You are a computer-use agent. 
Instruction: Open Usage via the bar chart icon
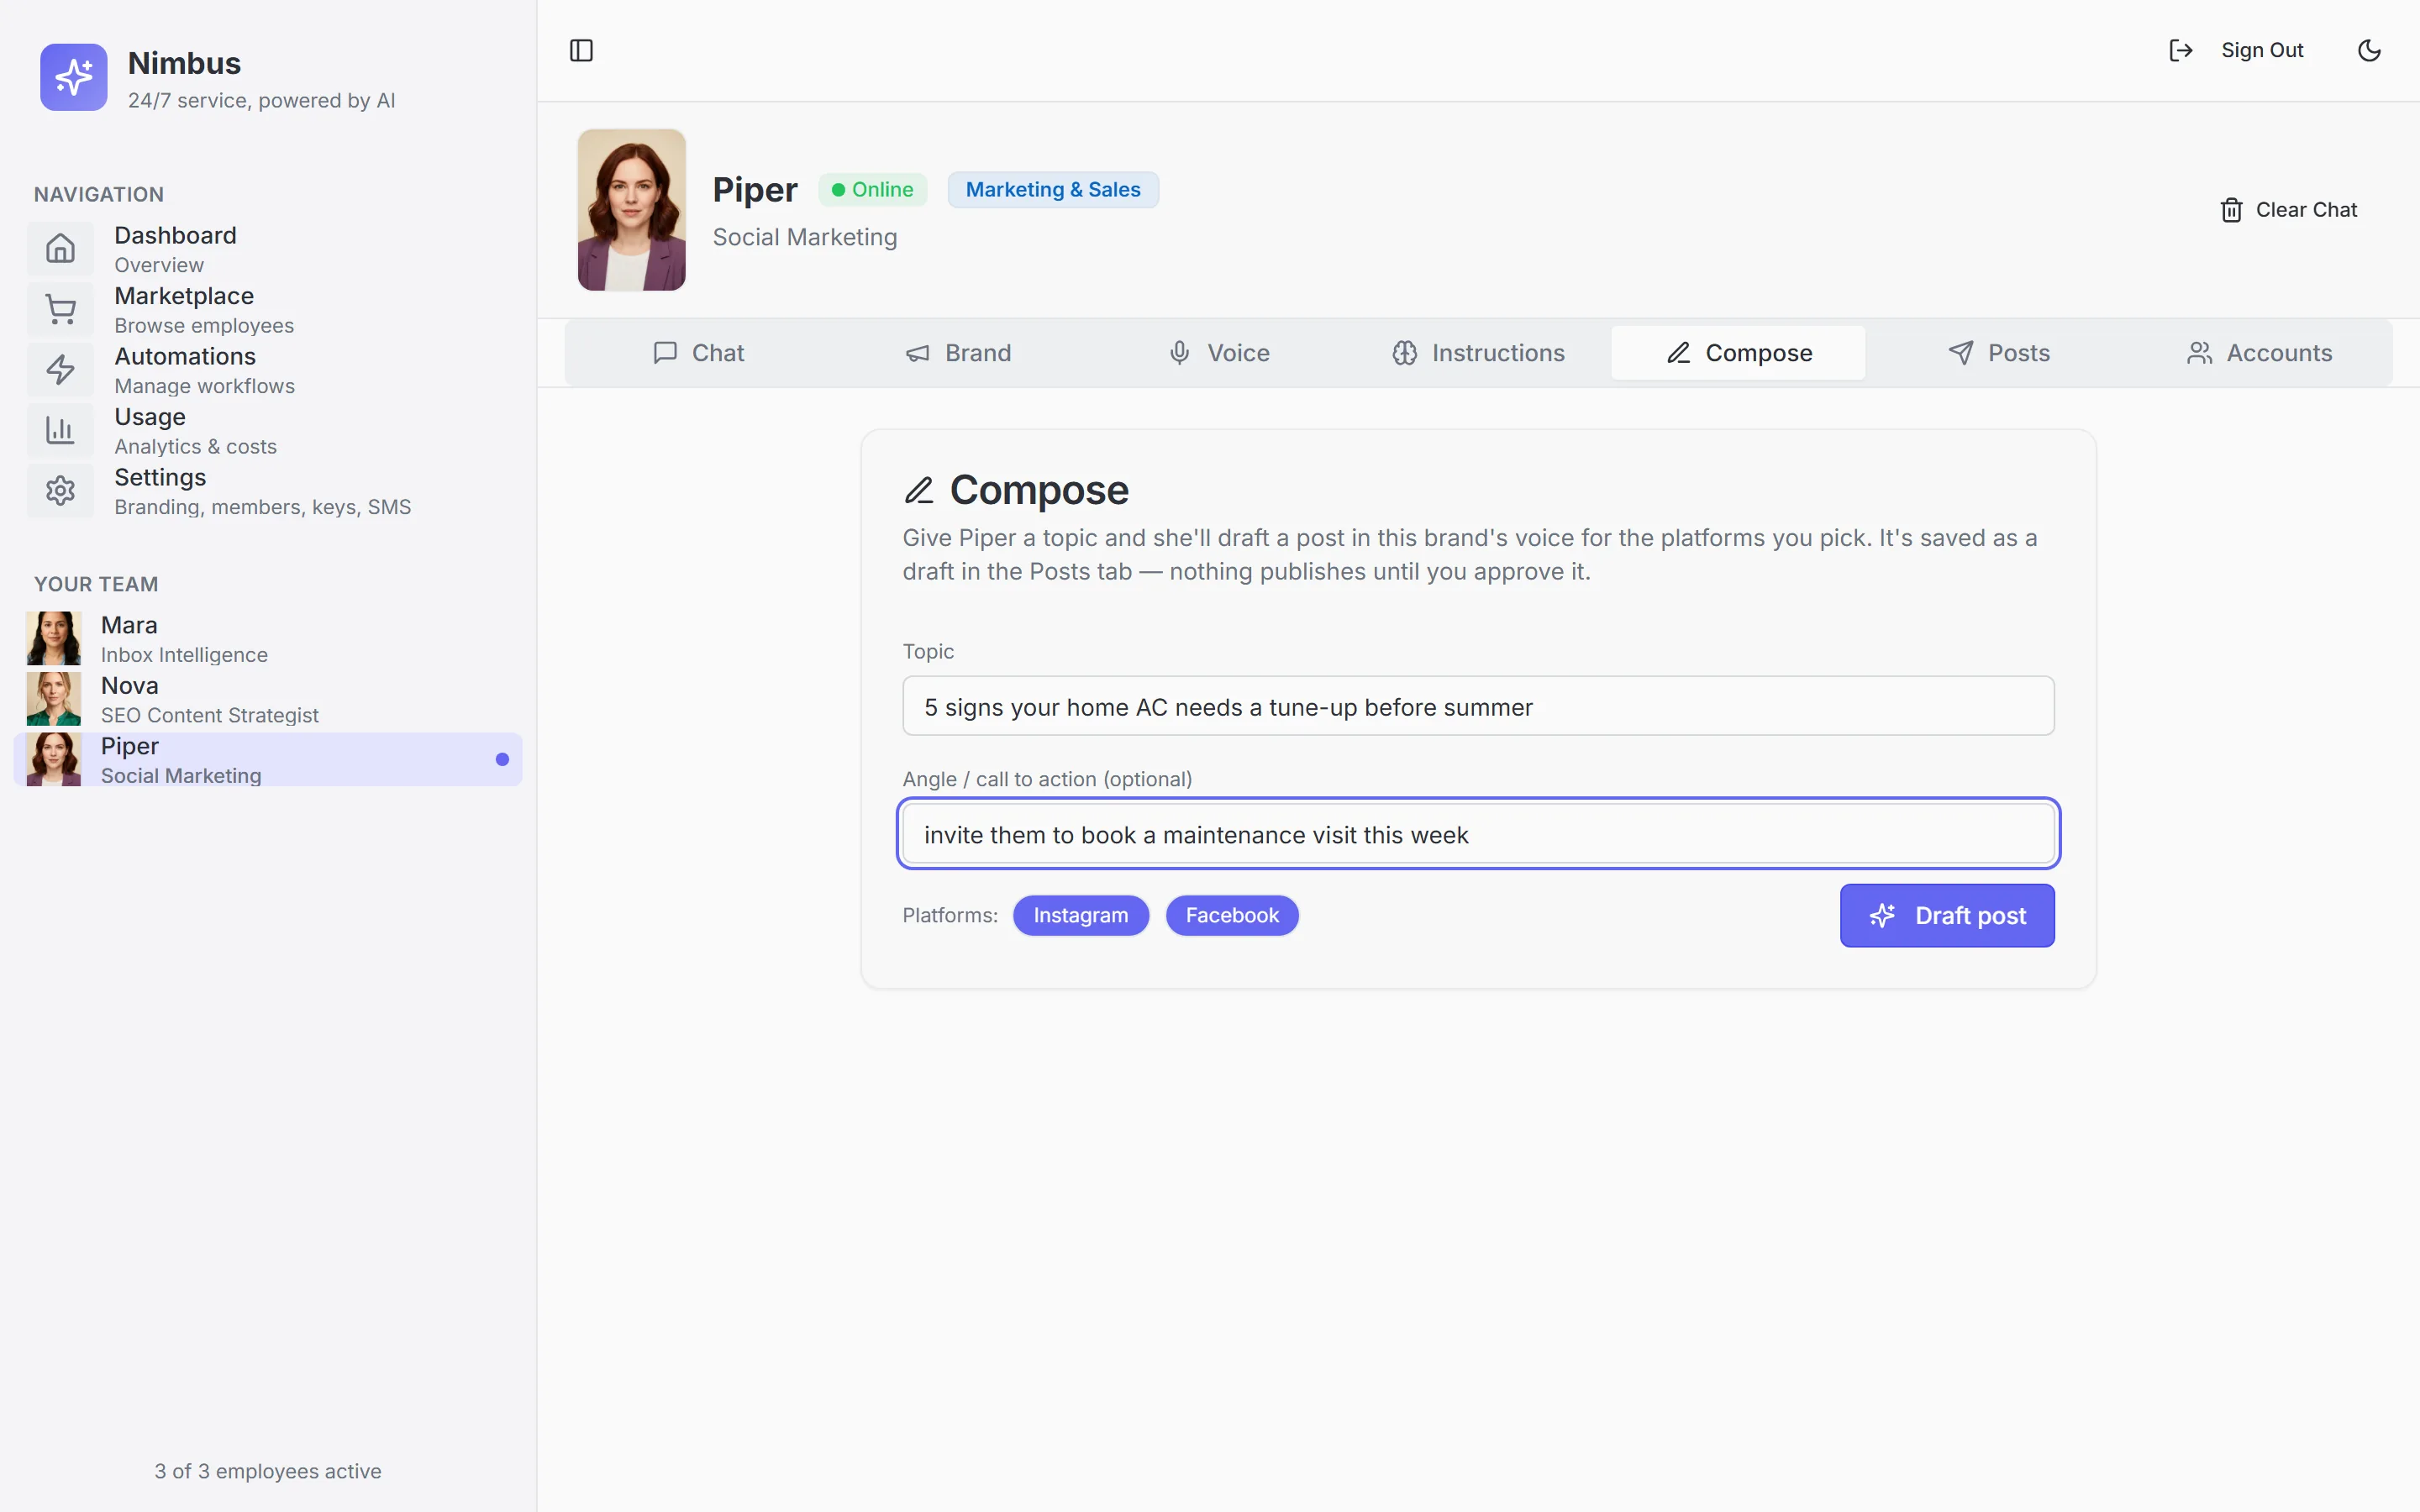click(60, 430)
